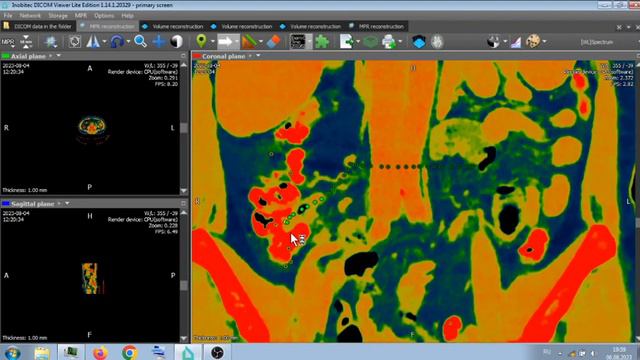Select the first Volume reconstruction tab
The image size is (640, 360).
tap(173, 26)
